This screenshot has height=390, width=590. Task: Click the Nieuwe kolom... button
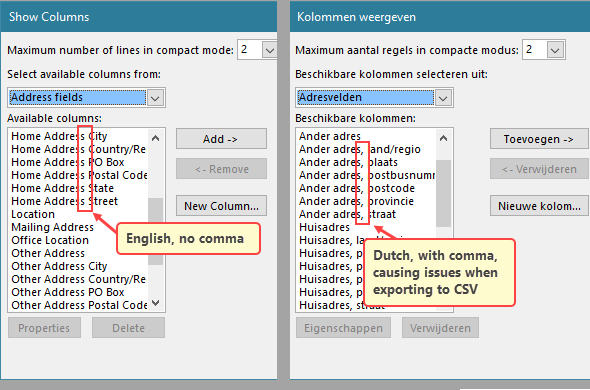coord(539,206)
